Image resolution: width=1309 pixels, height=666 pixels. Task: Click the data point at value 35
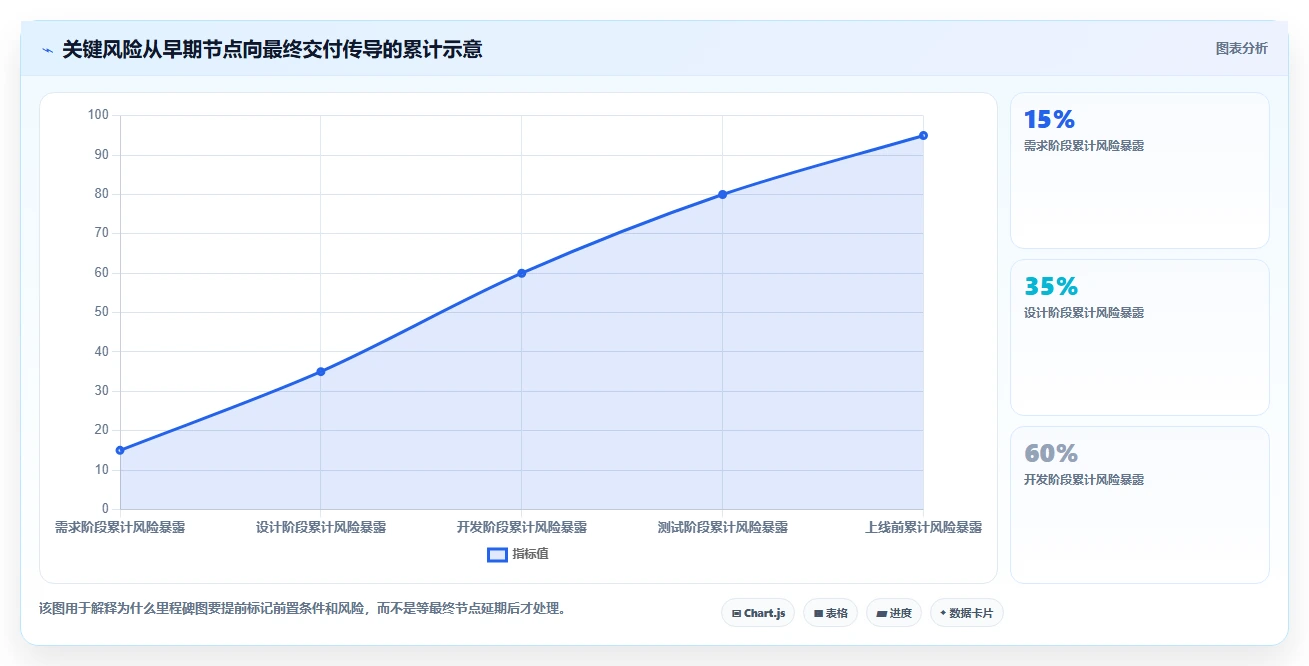(x=321, y=372)
